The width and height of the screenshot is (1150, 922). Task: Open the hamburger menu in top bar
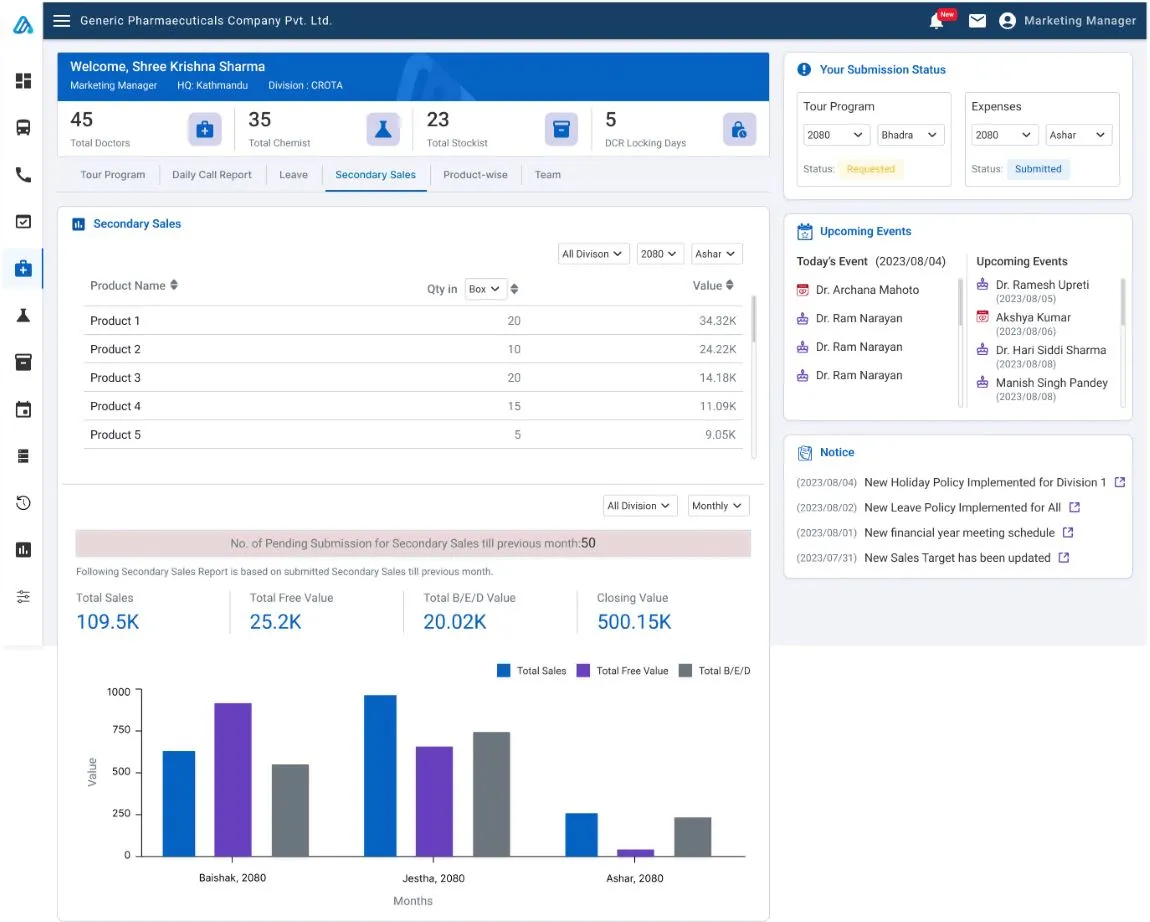(x=62, y=21)
